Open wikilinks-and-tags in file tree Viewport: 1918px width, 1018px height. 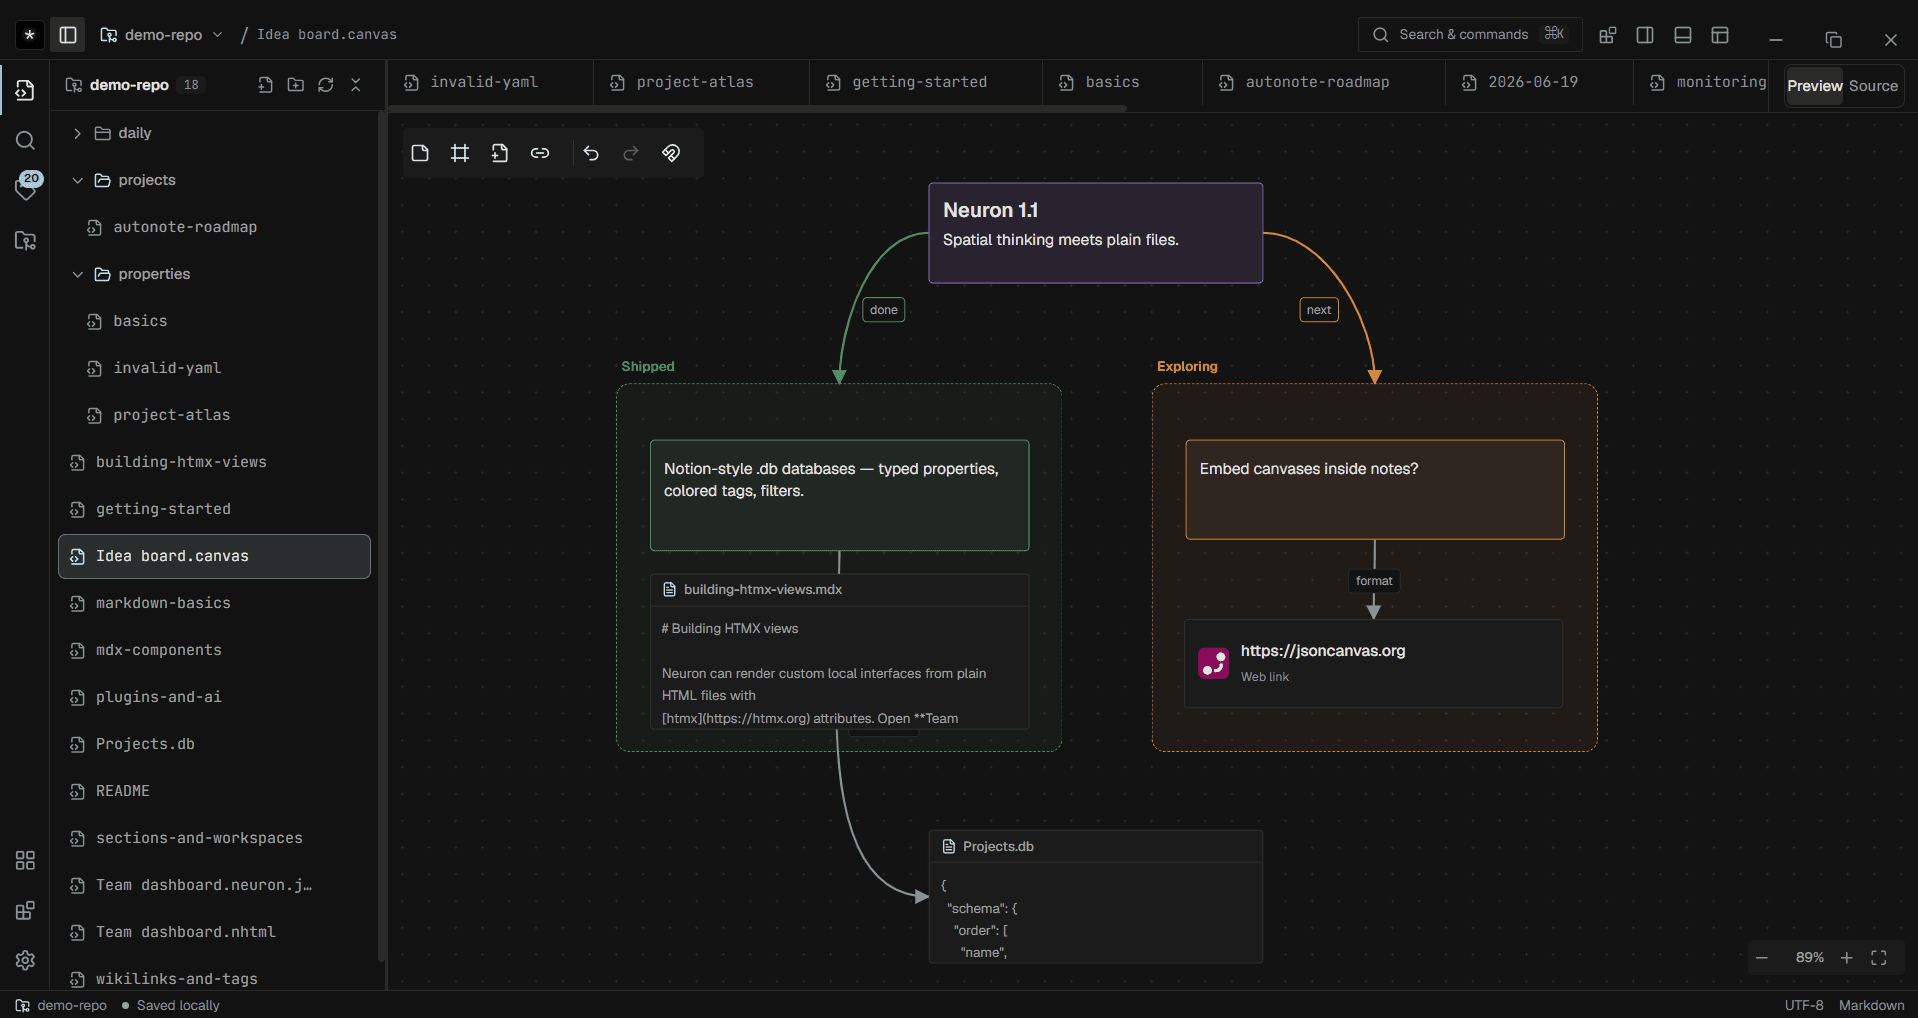214,979
